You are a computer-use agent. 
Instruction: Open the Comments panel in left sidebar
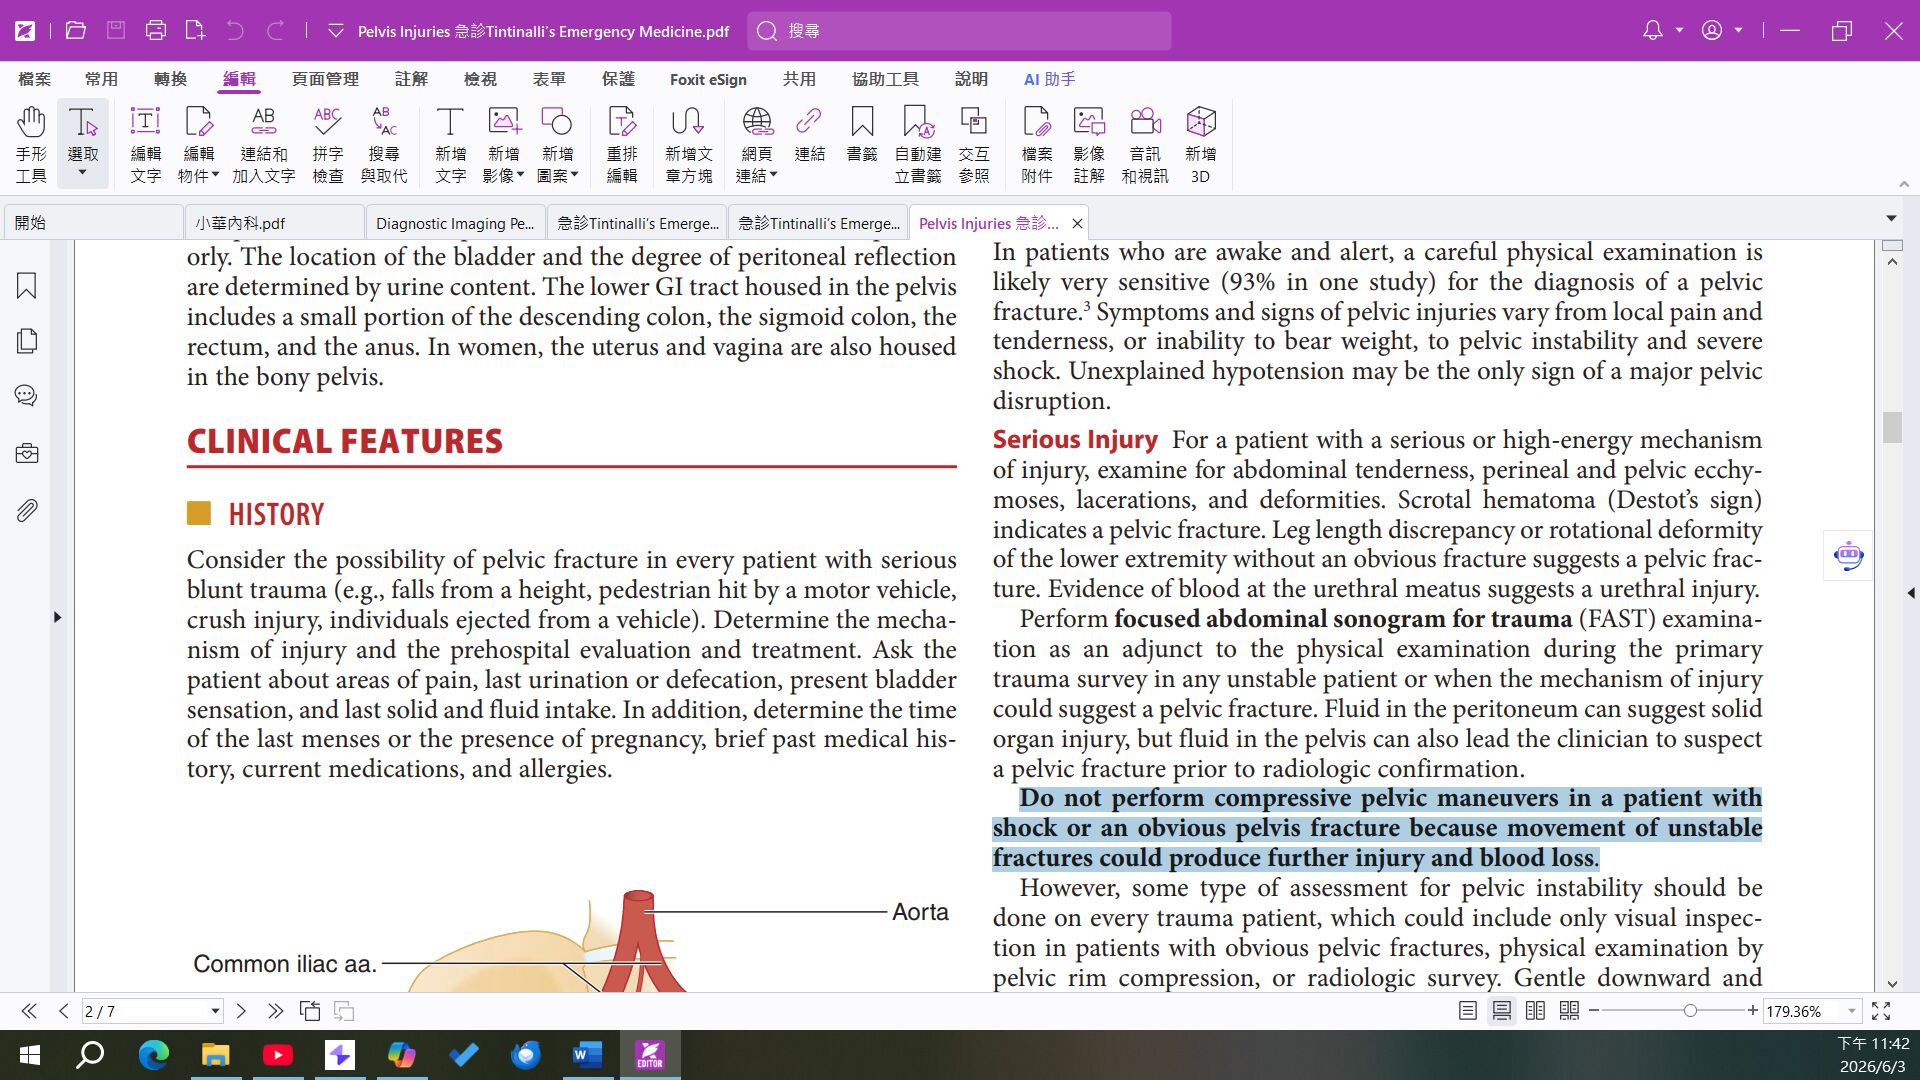27,396
